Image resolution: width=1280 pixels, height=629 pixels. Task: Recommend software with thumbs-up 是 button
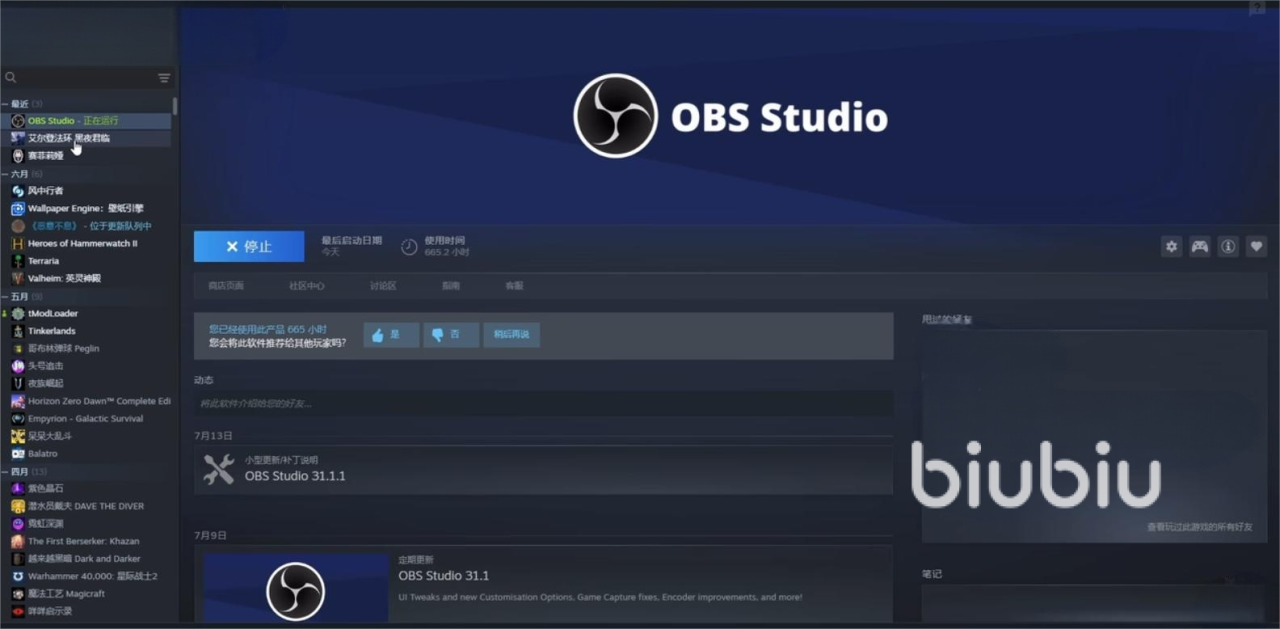point(391,335)
